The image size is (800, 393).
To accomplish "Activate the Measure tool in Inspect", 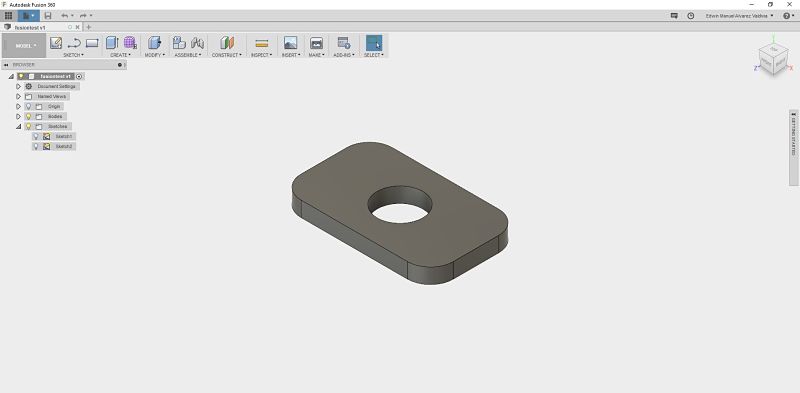I will coord(262,43).
